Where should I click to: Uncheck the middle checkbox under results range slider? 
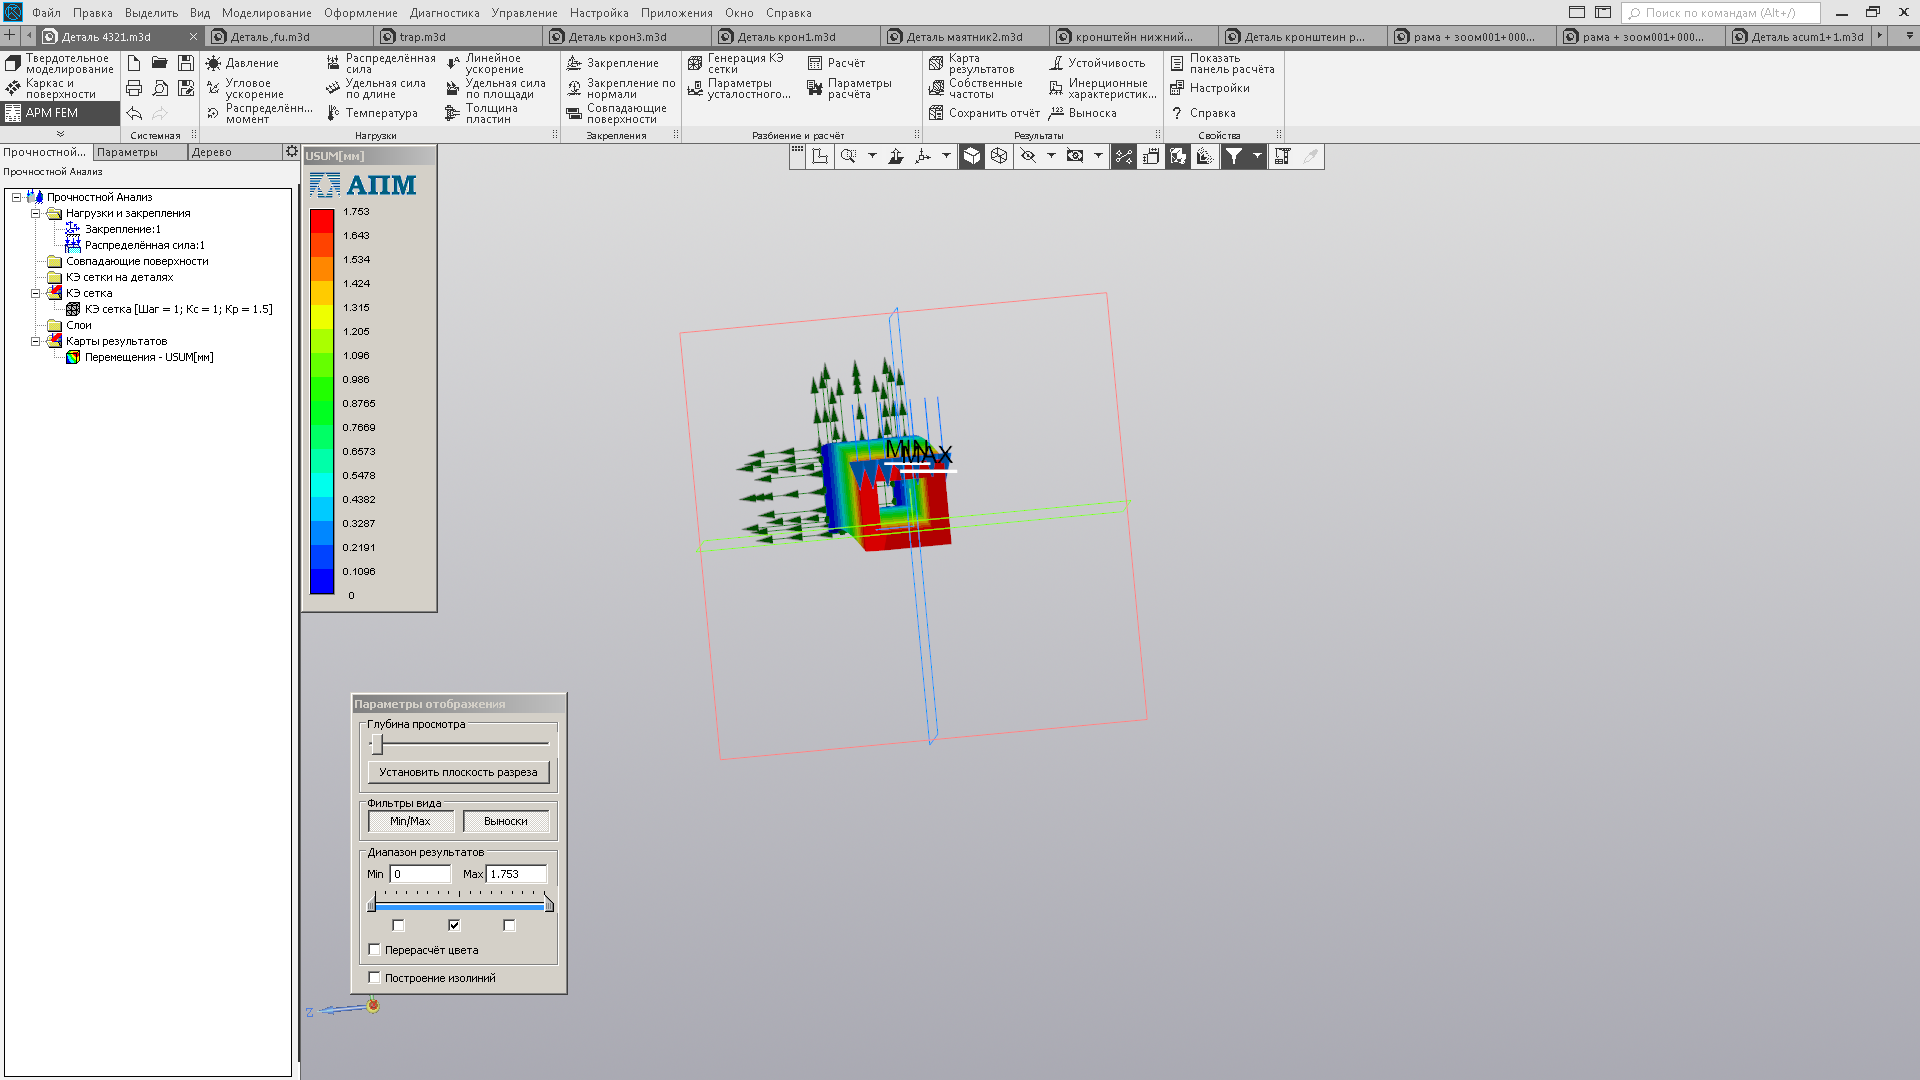454,925
